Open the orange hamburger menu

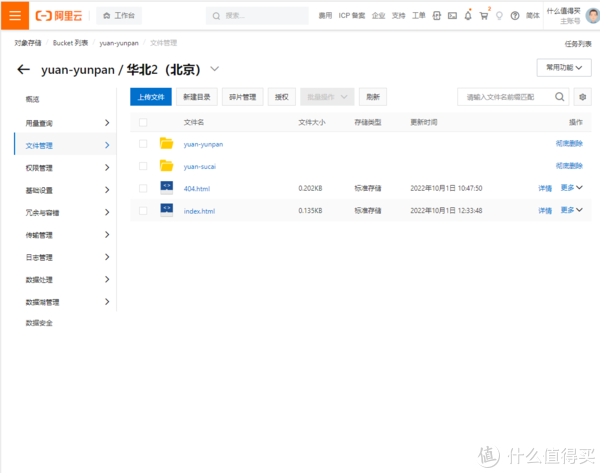click(15, 16)
